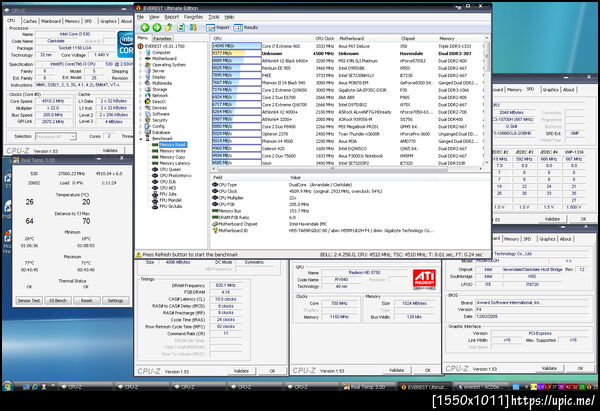Click the Reset button in Real Temp

(86, 300)
